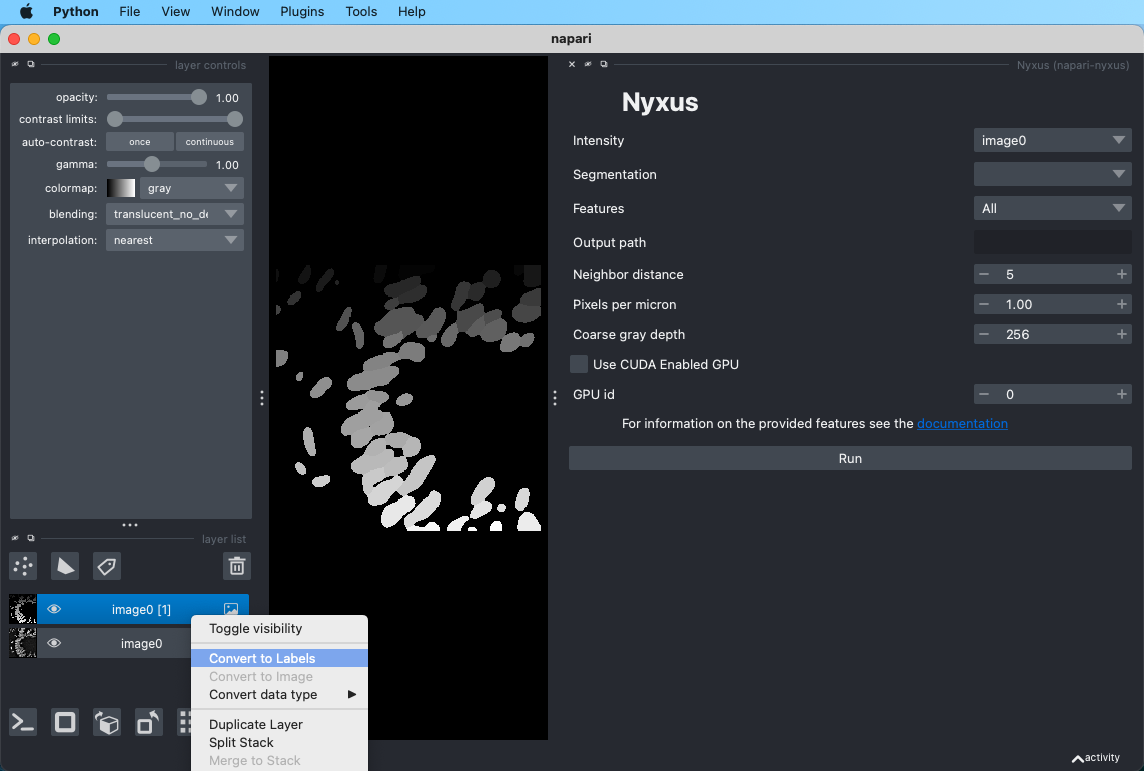Transpose displayed dimensions
Viewport: 1144px width, 771px height.
pyautogui.click(x=148, y=723)
